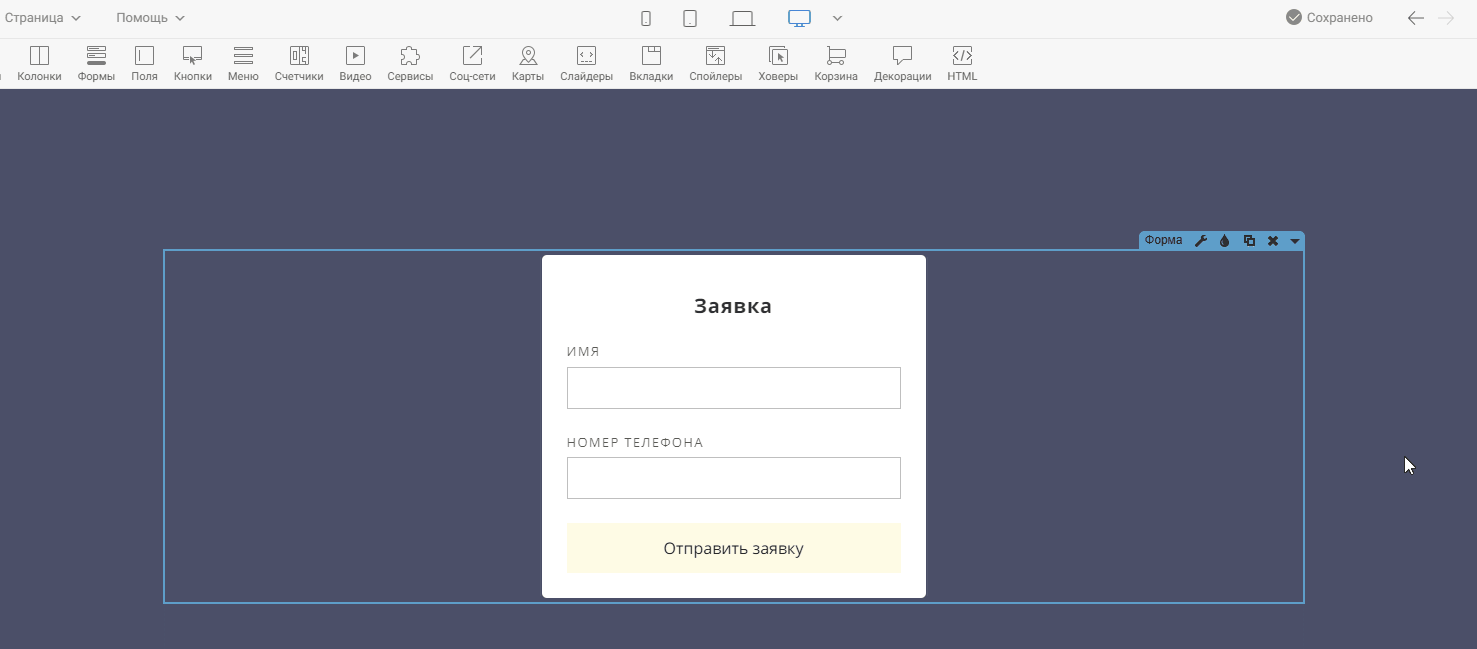Select the Корзина (Cart) widget
1477x649 pixels.
[836, 64]
